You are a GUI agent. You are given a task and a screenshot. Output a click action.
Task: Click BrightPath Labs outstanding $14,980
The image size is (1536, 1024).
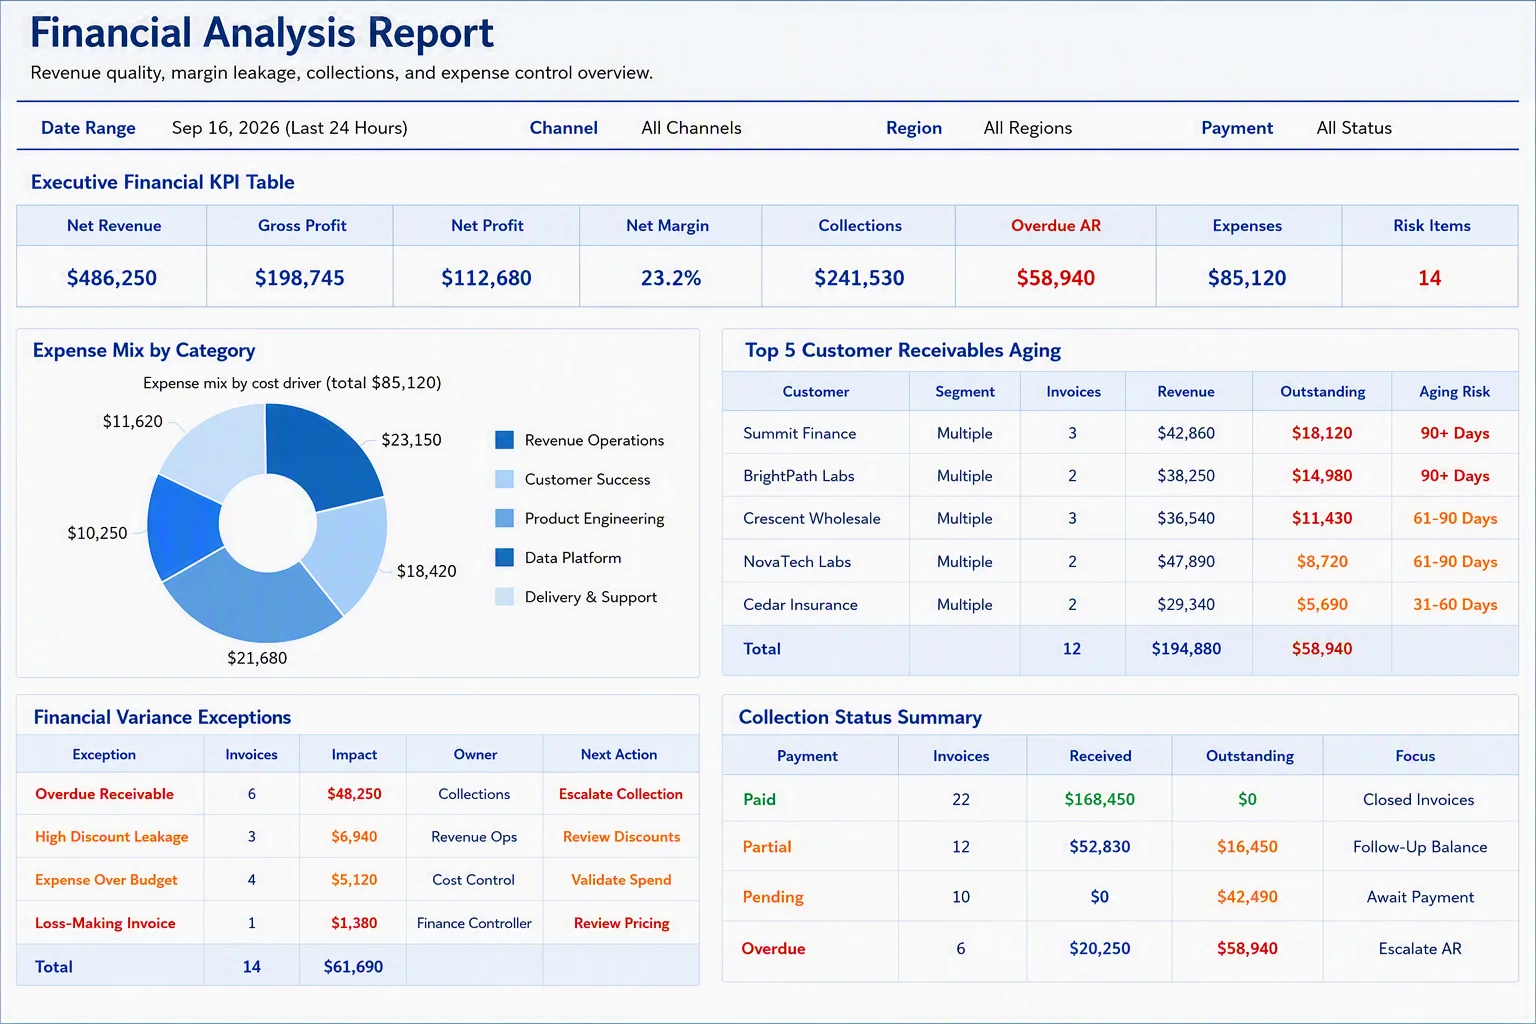click(1322, 476)
